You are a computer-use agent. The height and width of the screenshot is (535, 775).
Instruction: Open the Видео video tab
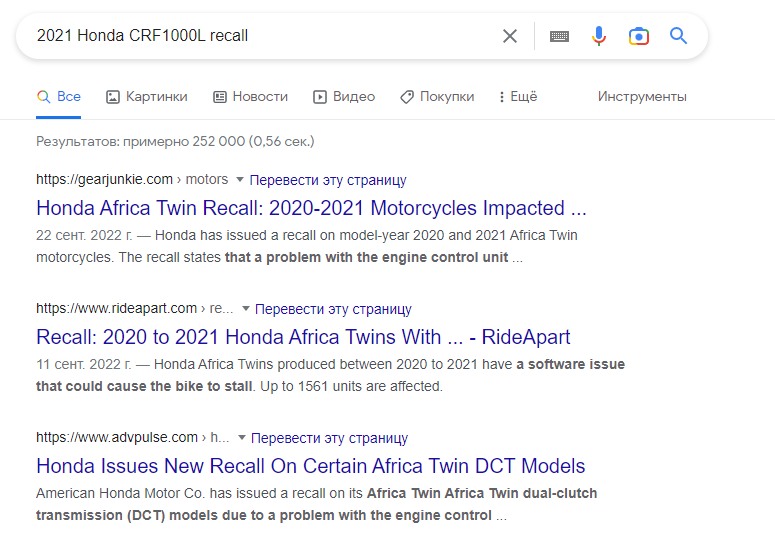[x=344, y=97]
